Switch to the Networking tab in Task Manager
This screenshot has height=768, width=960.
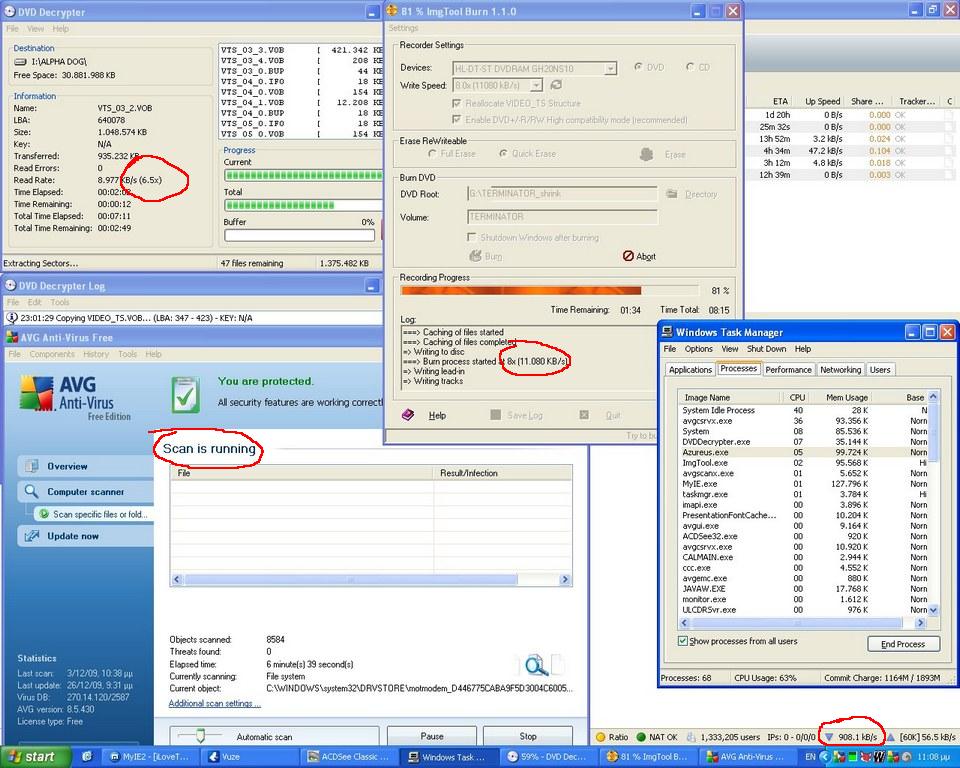841,369
